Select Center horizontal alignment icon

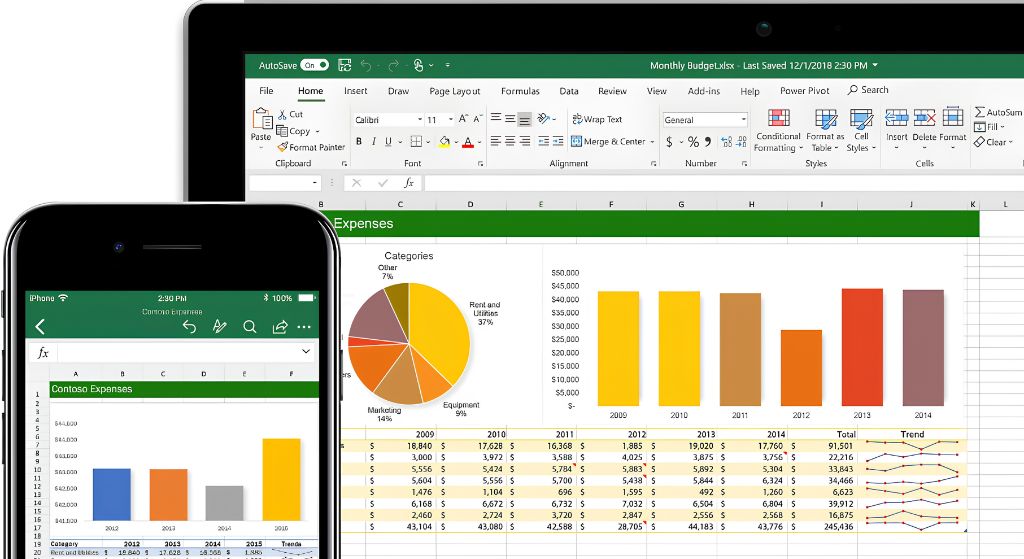pyautogui.click(x=510, y=141)
